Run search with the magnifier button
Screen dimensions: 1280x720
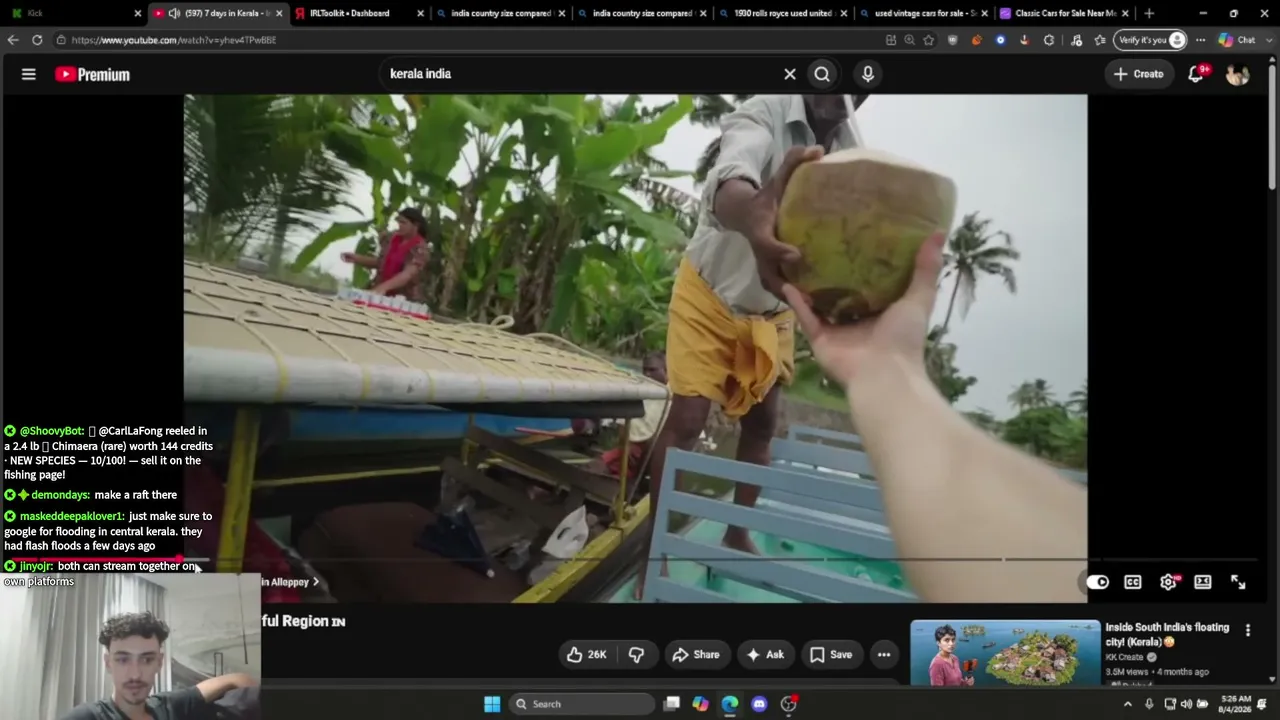point(822,74)
